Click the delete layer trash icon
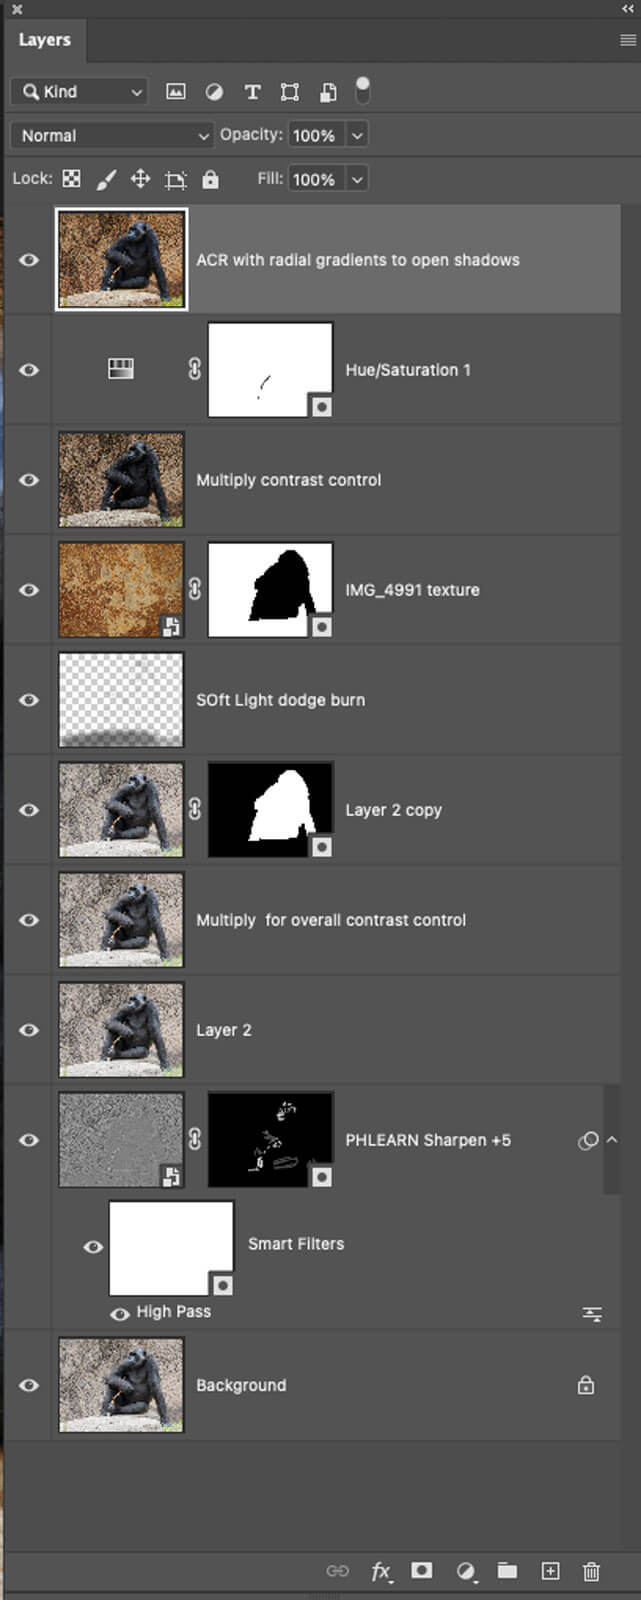 [x=591, y=1571]
